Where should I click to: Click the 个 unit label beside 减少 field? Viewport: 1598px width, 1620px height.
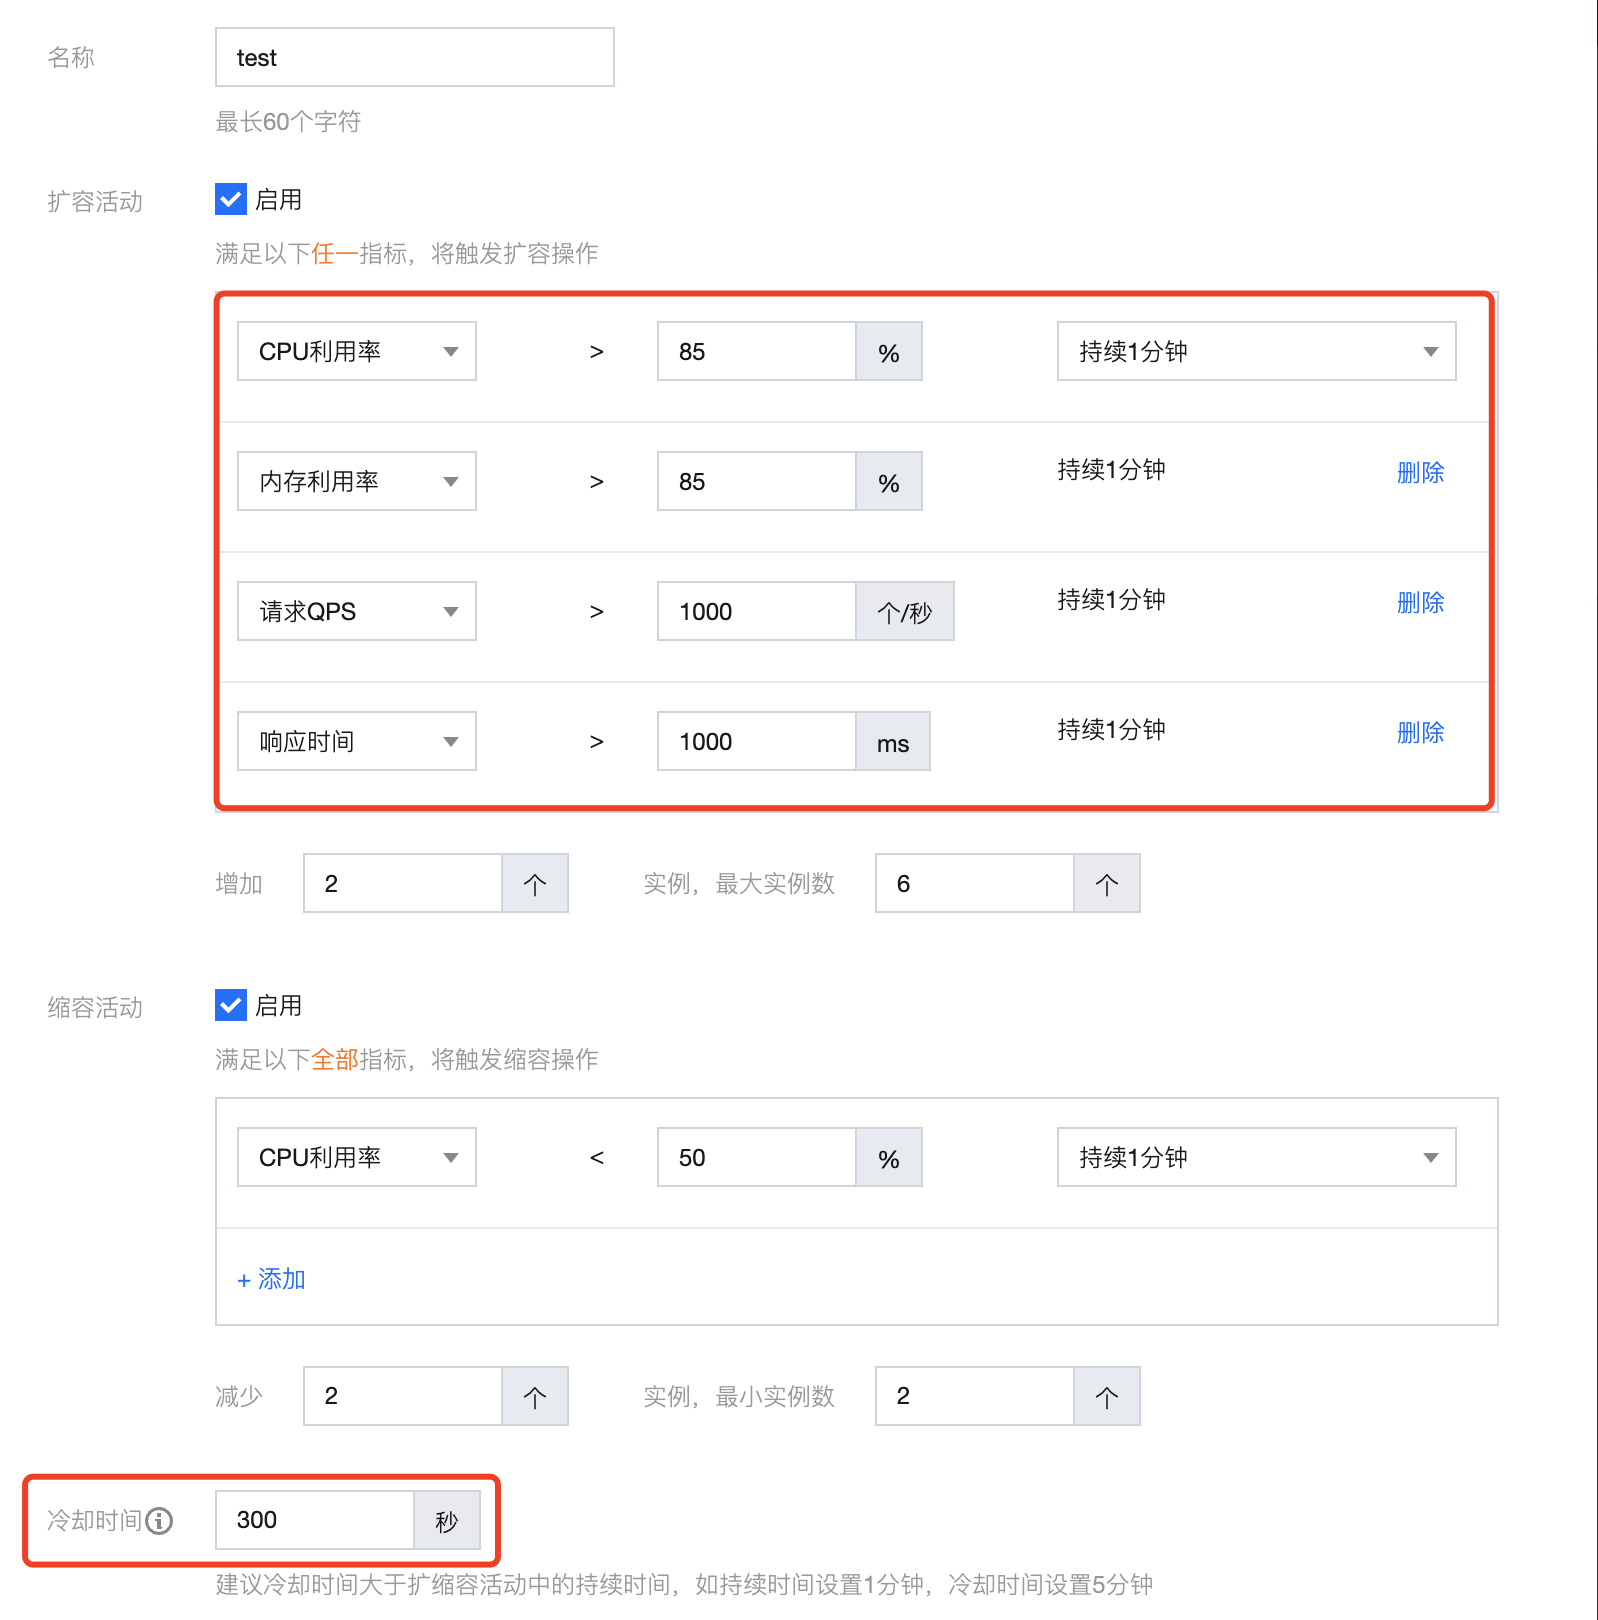[535, 1396]
